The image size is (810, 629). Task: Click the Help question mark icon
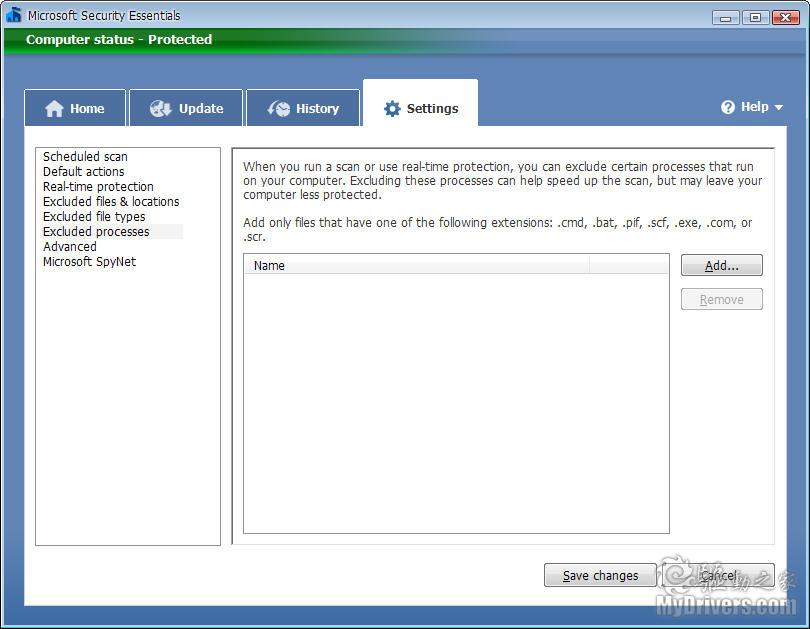[x=728, y=107]
